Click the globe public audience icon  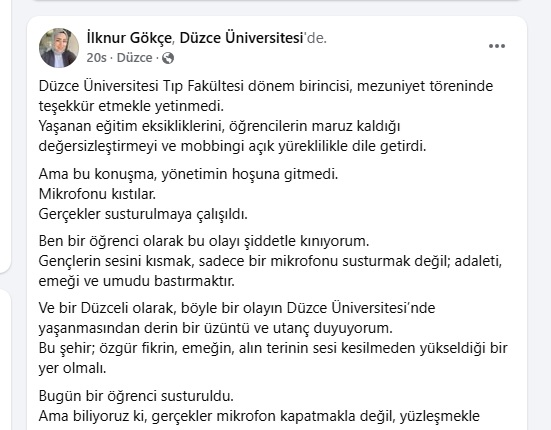click(168, 58)
